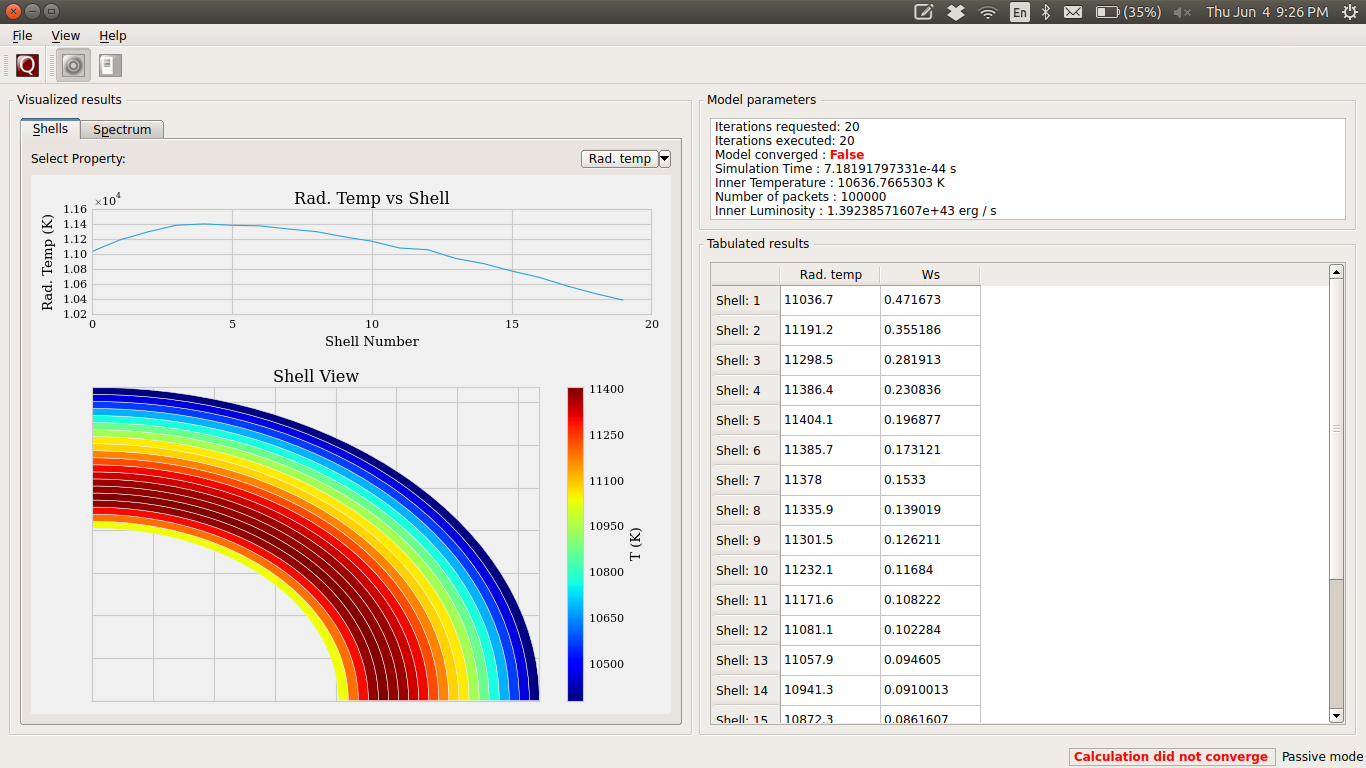Open the File menu

coord(22,36)
